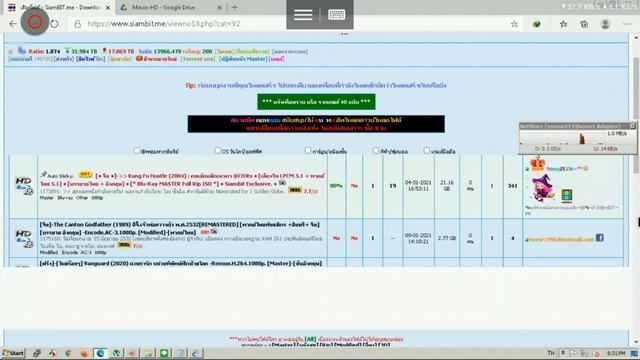Open the Windows Start button
Screen dimensions: 640x360
coord(13,353)
